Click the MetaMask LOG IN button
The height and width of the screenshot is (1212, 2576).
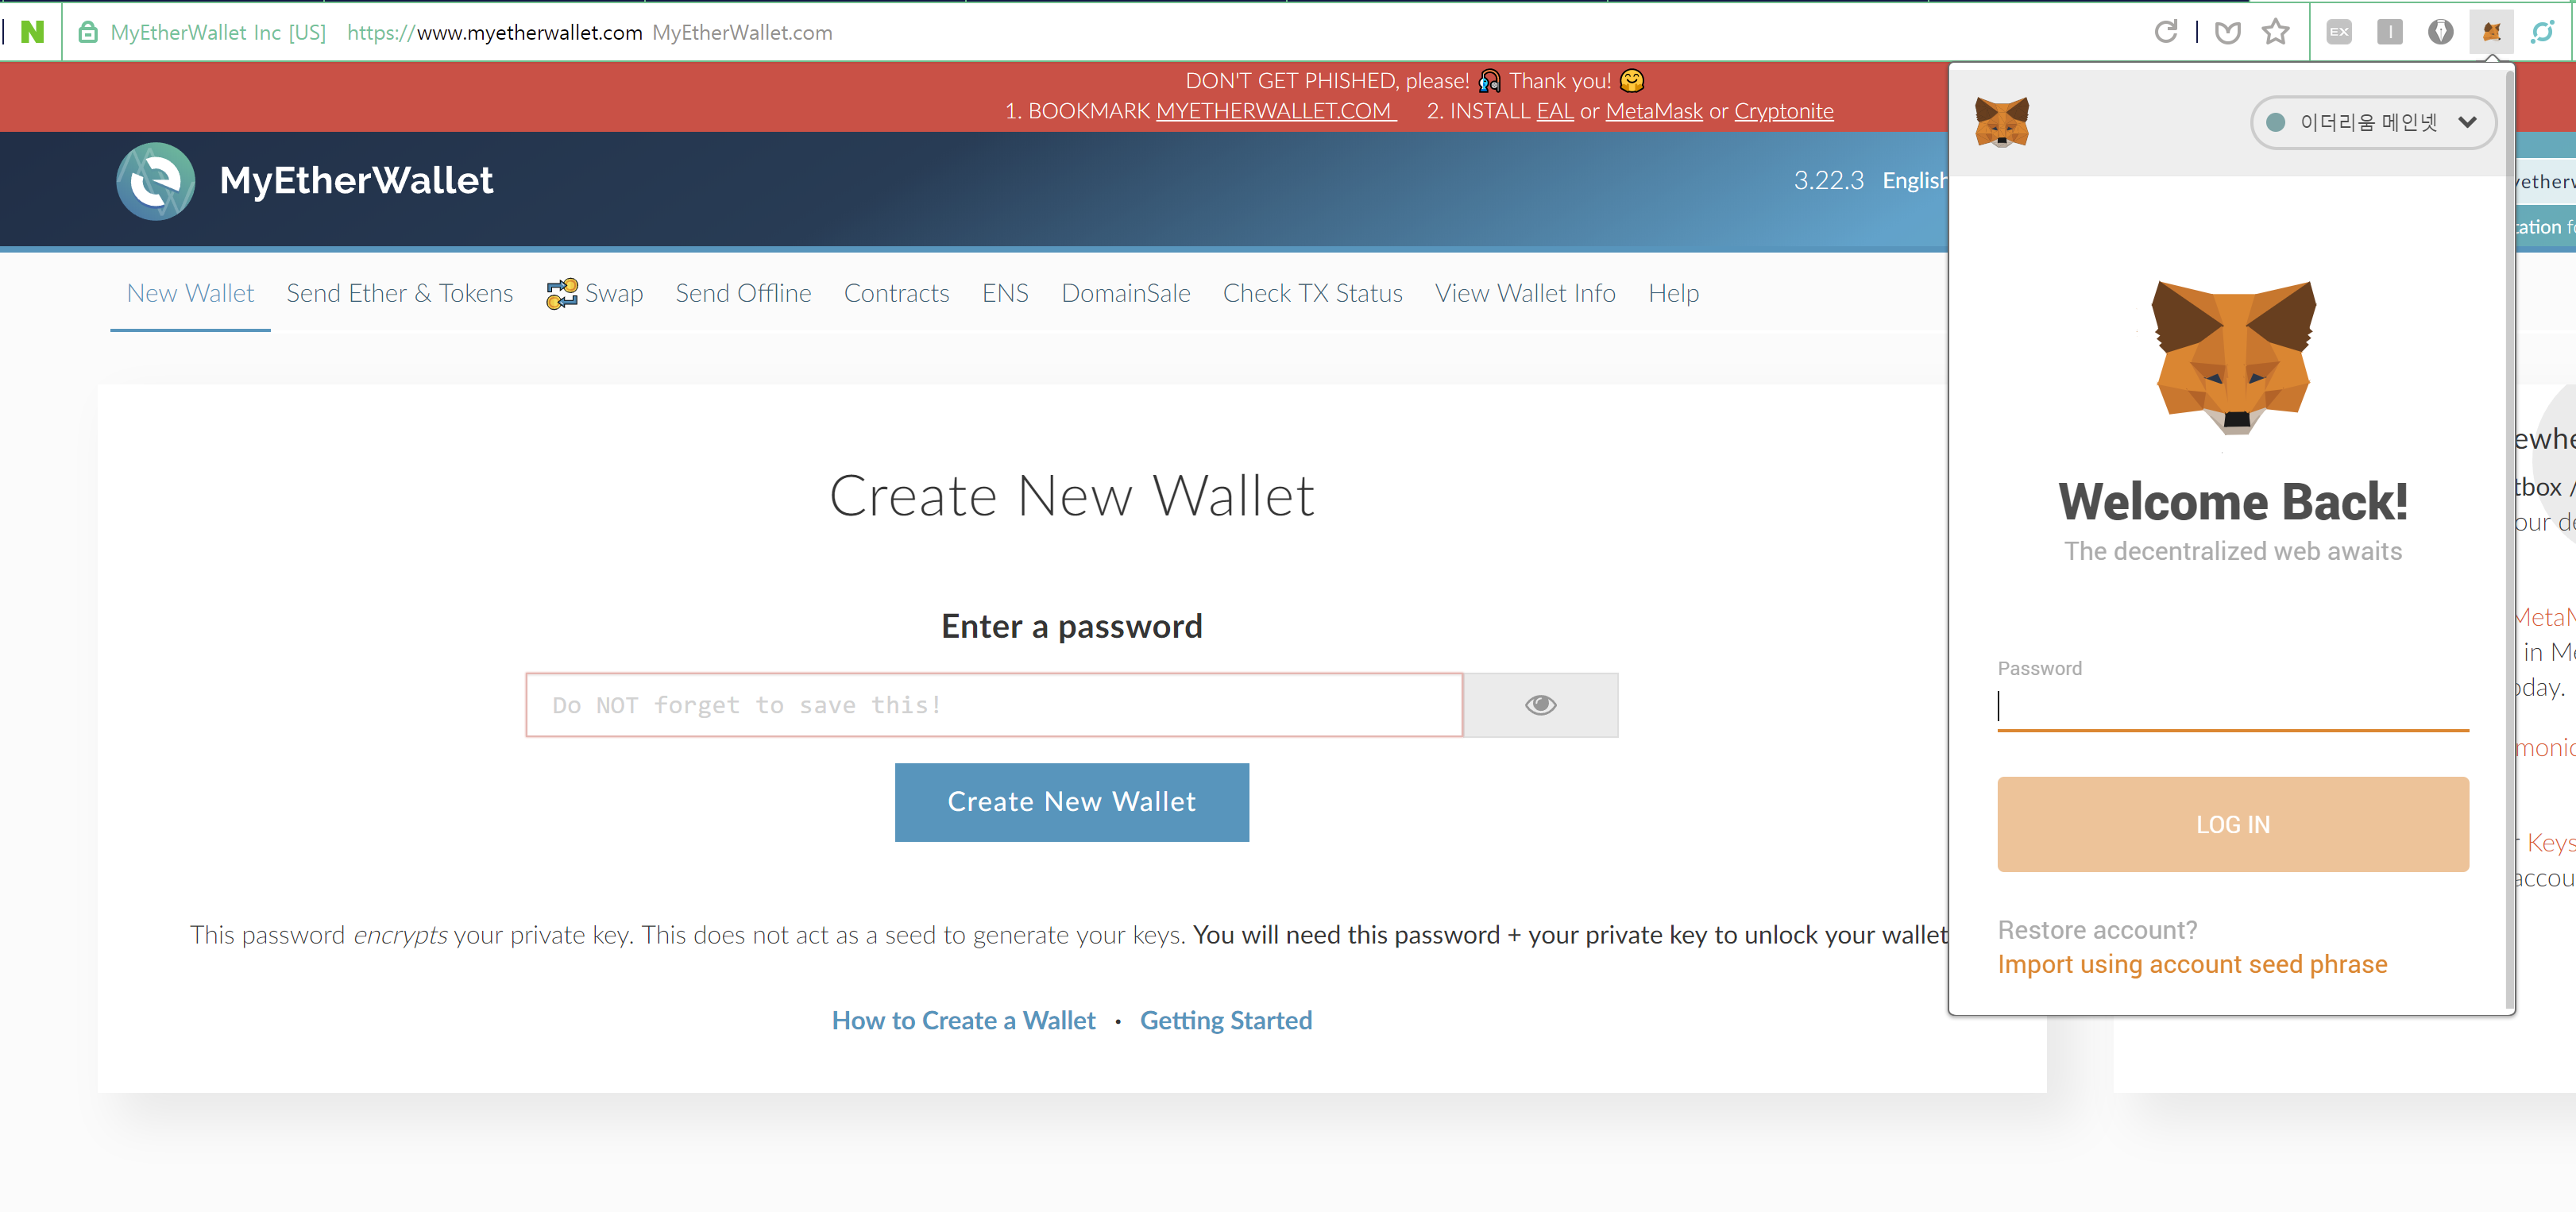pyautogui.click(x=2233, y=824)
